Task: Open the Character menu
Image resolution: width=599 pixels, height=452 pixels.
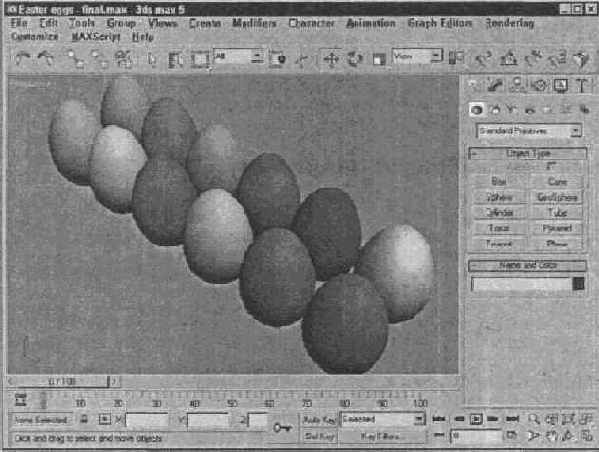Action: 311,23
